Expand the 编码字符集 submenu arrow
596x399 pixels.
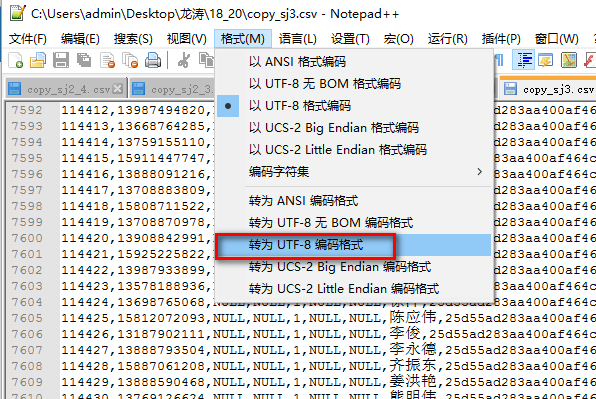click(x=479, y=172)
